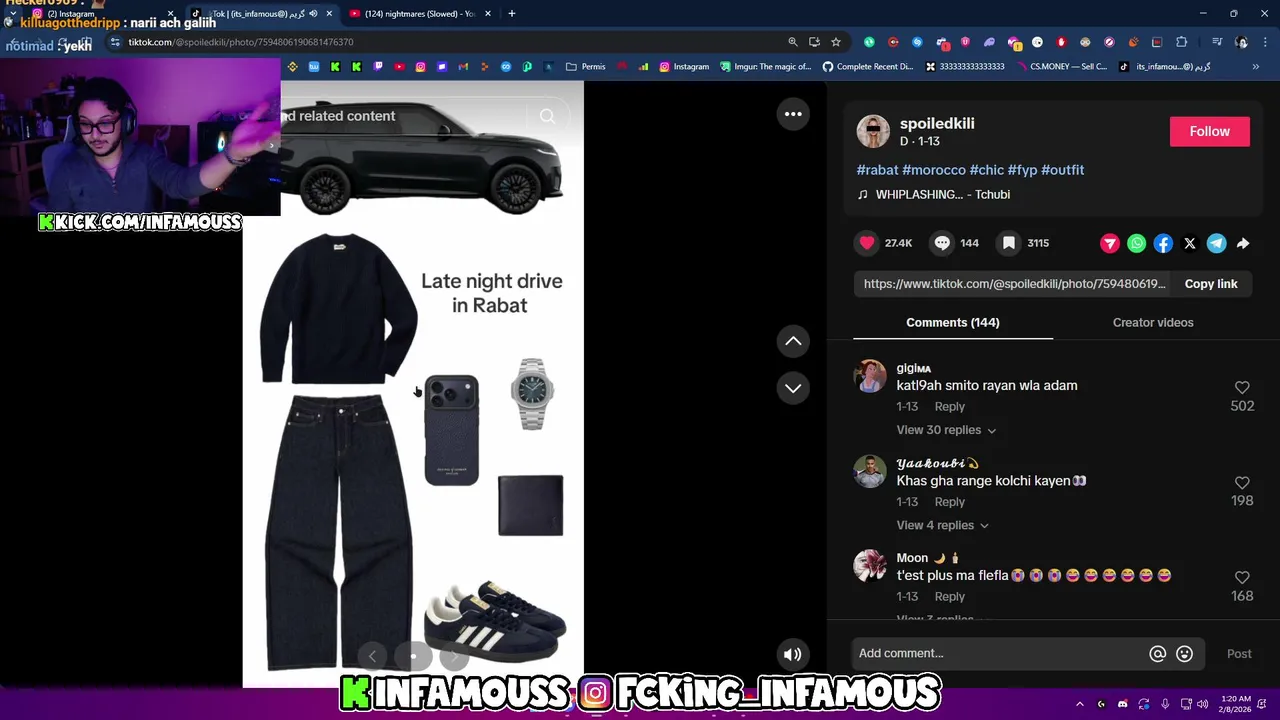
Task: Open a new browser tab
Action: tap(512, 13)
